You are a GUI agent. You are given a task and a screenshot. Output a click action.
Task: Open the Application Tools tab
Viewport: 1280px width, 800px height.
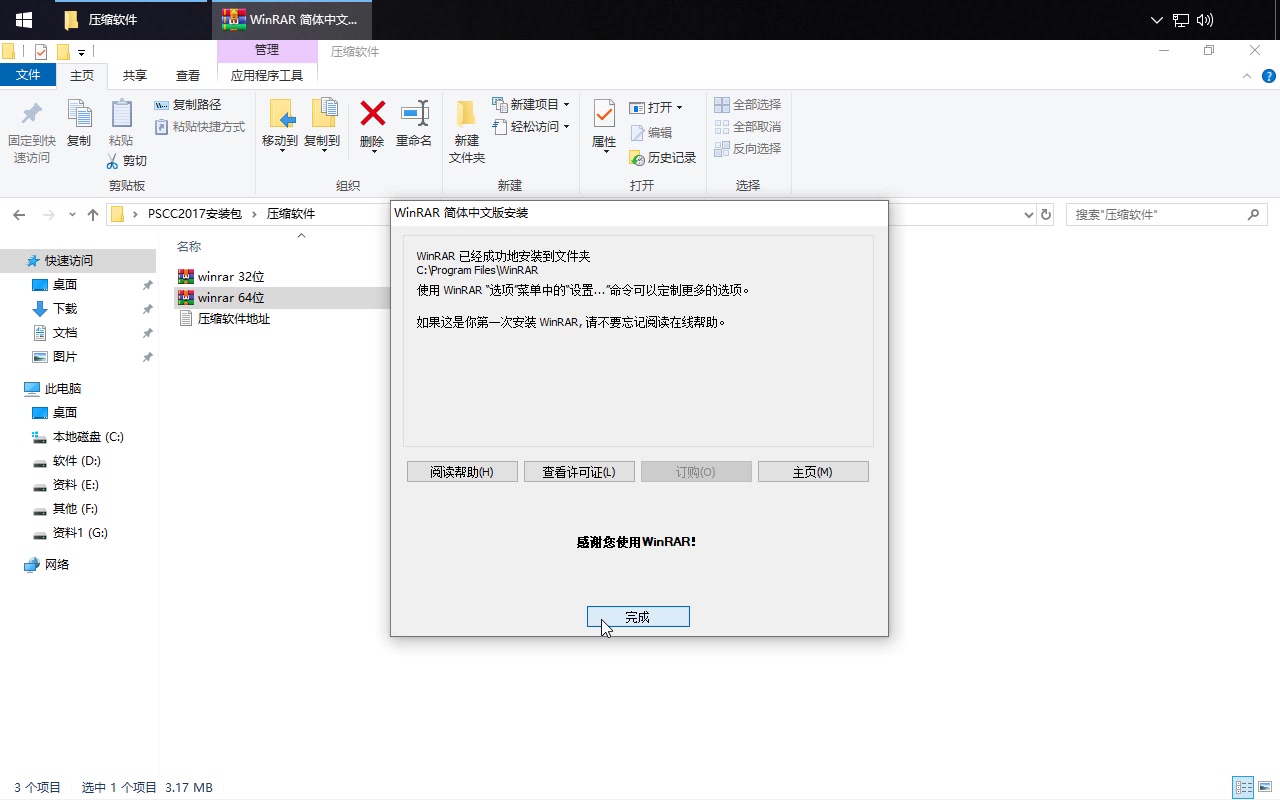click(x=267, y=75)
